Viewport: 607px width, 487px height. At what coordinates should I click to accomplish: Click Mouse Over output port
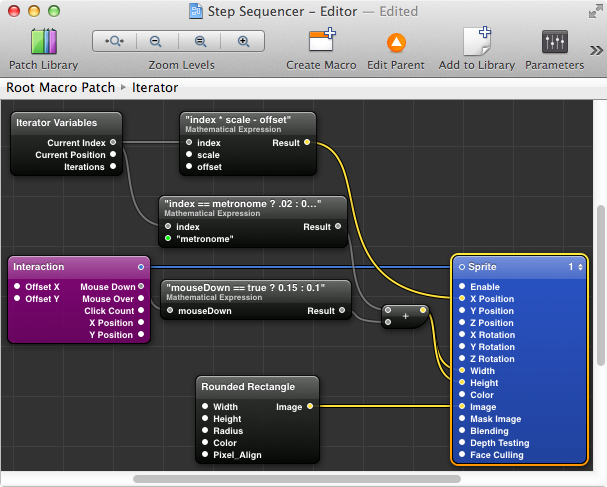pyautogui.click(x=141, y=298)
